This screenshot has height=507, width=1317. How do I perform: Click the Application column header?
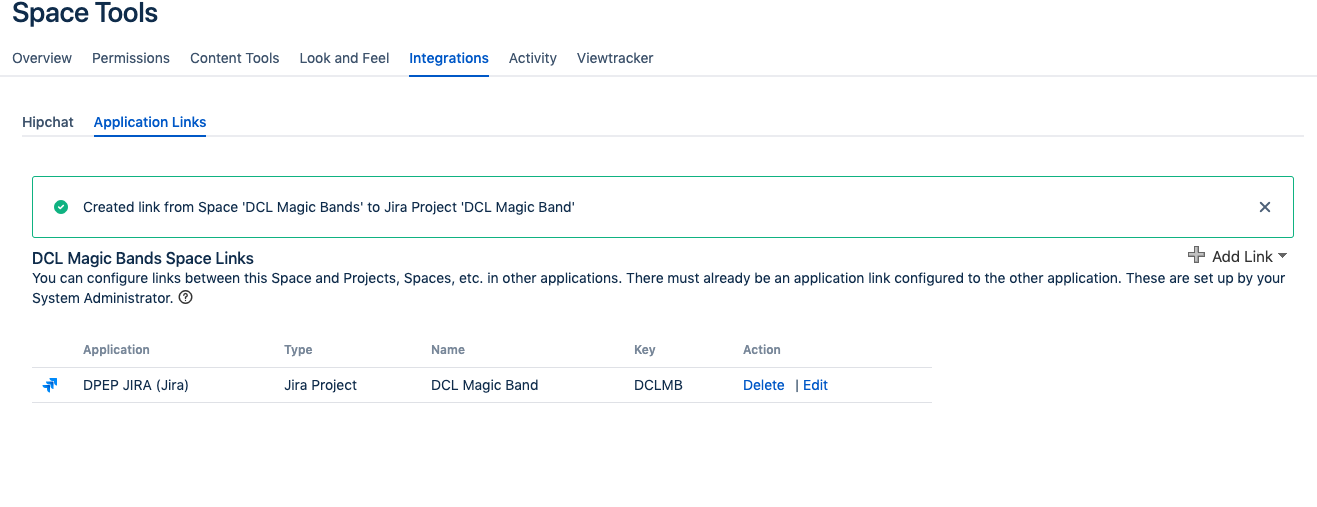point(116,350)
